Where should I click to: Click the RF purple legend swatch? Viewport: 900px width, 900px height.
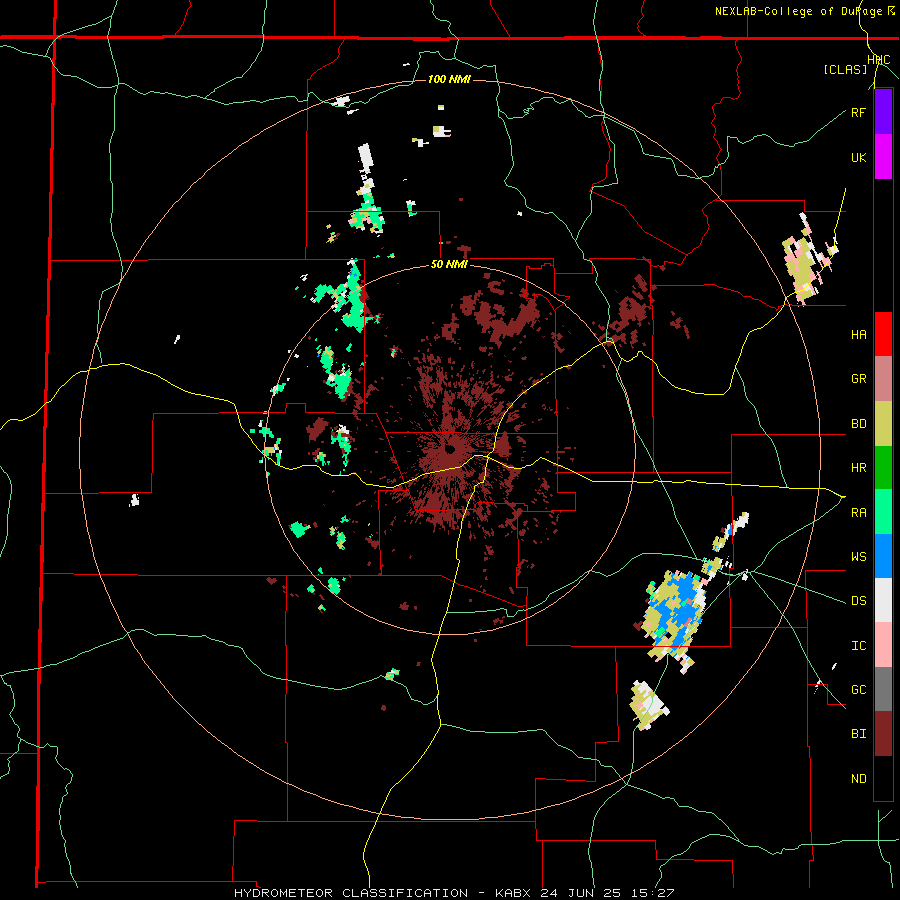(883, 112)
